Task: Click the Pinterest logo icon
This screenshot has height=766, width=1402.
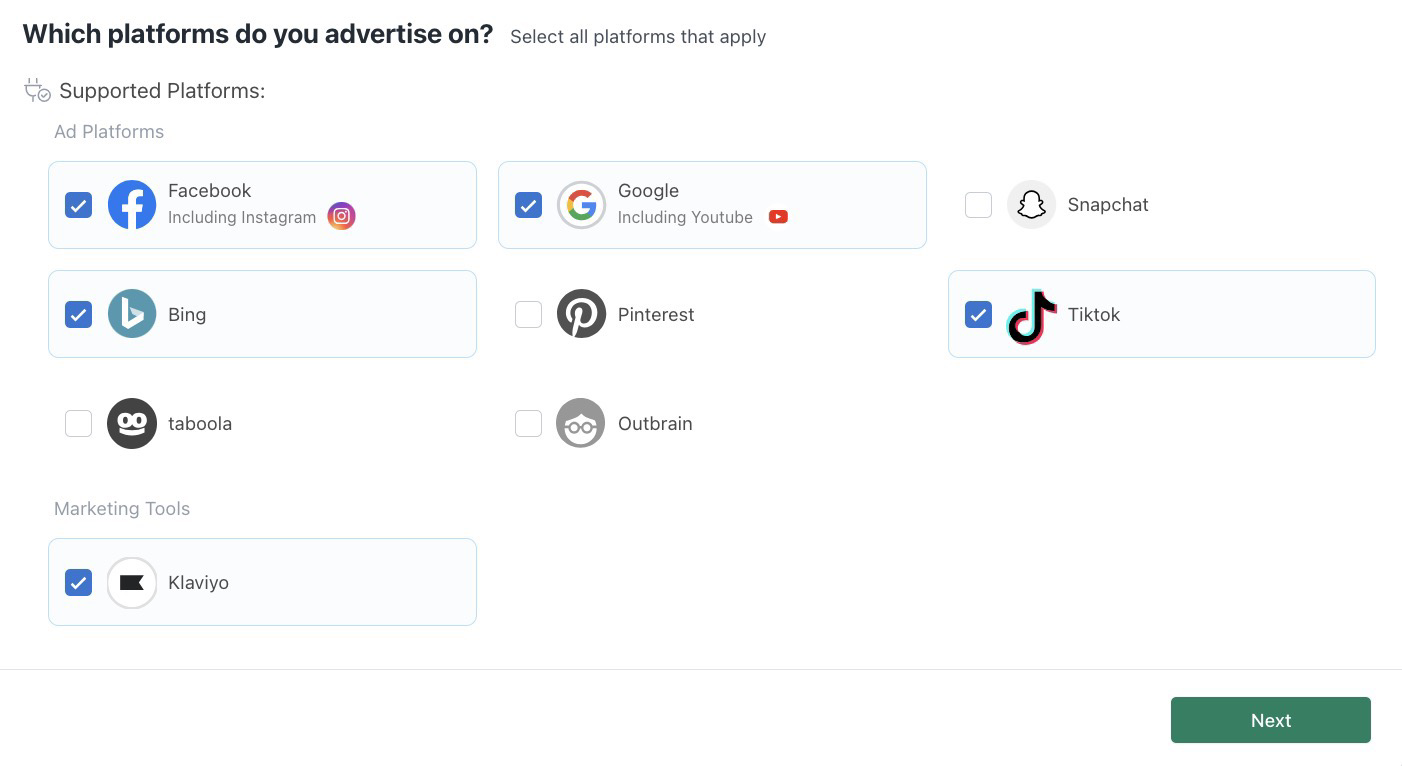Action: click(581, 314)
